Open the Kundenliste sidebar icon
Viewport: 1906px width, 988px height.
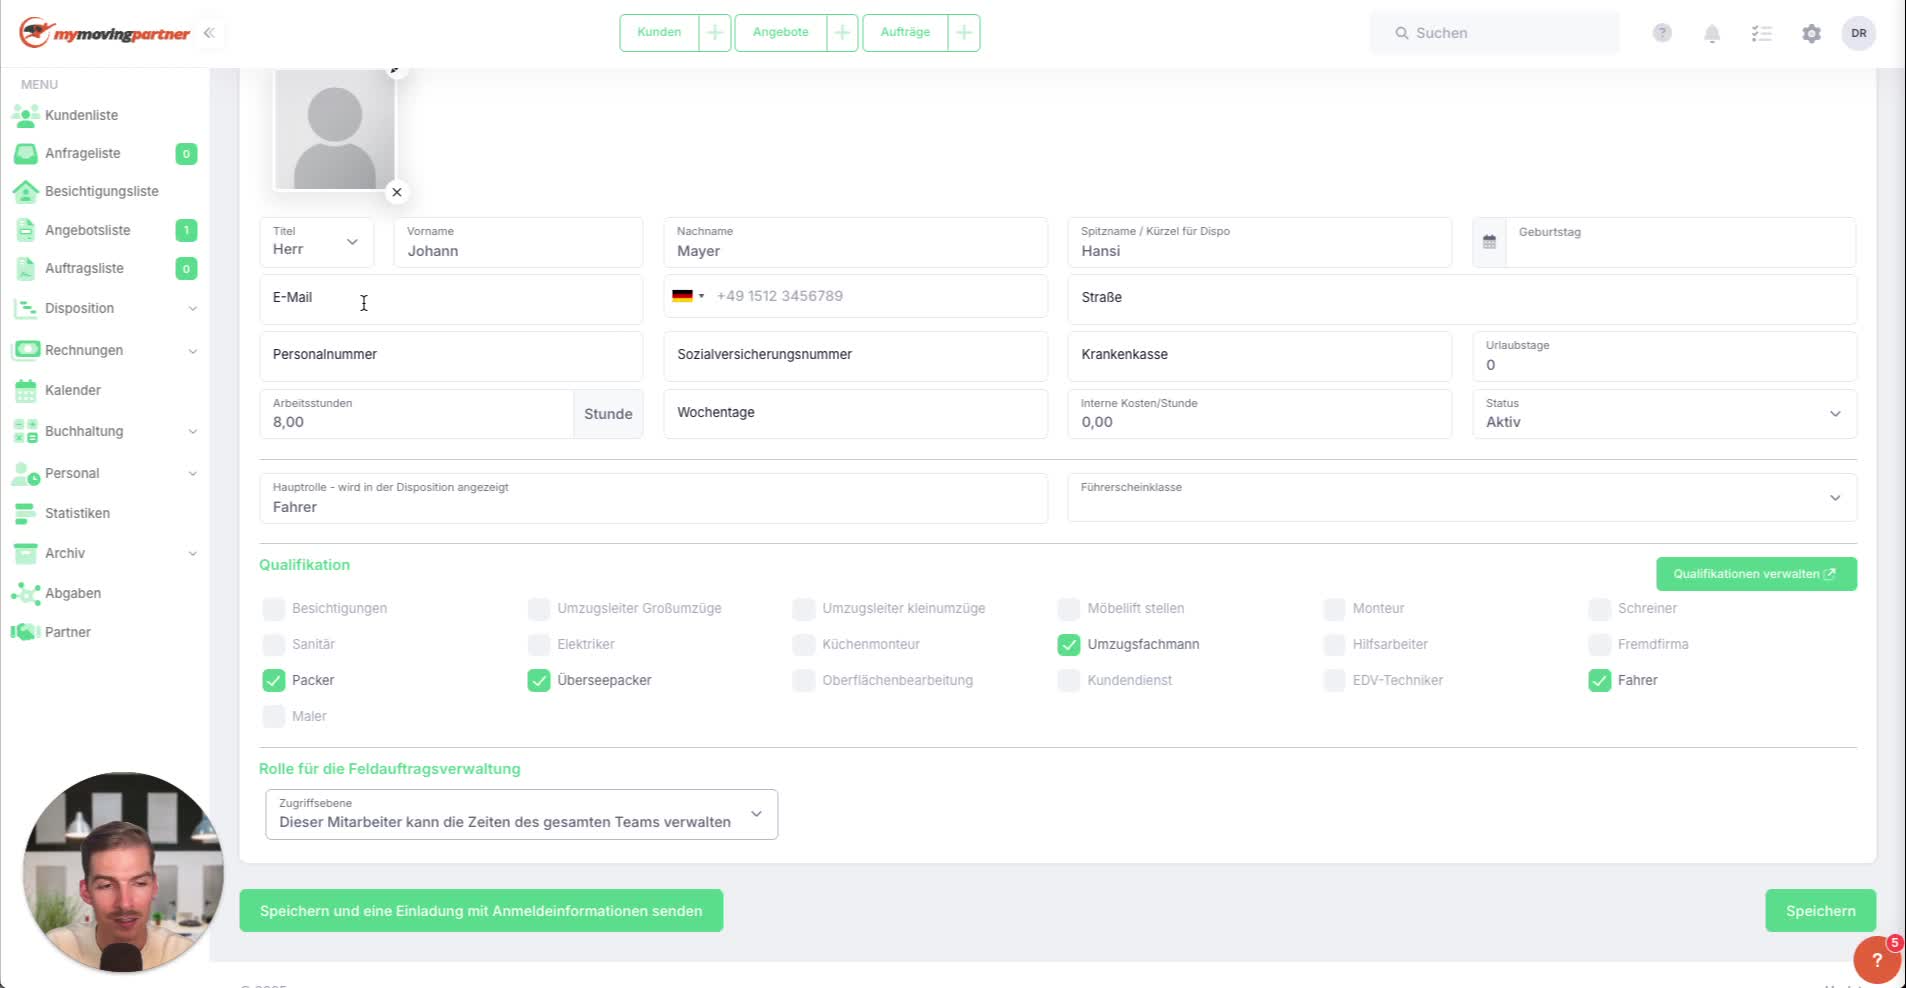pos(25,115)
